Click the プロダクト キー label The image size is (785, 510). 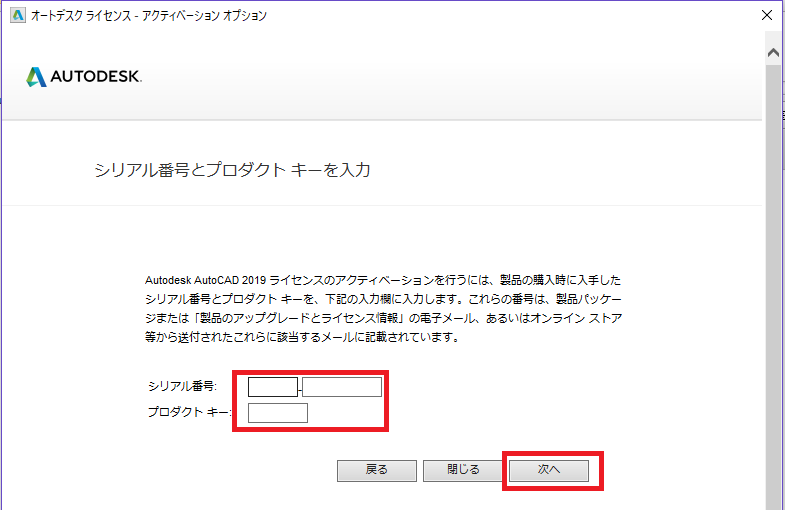[x=189, y=412]
